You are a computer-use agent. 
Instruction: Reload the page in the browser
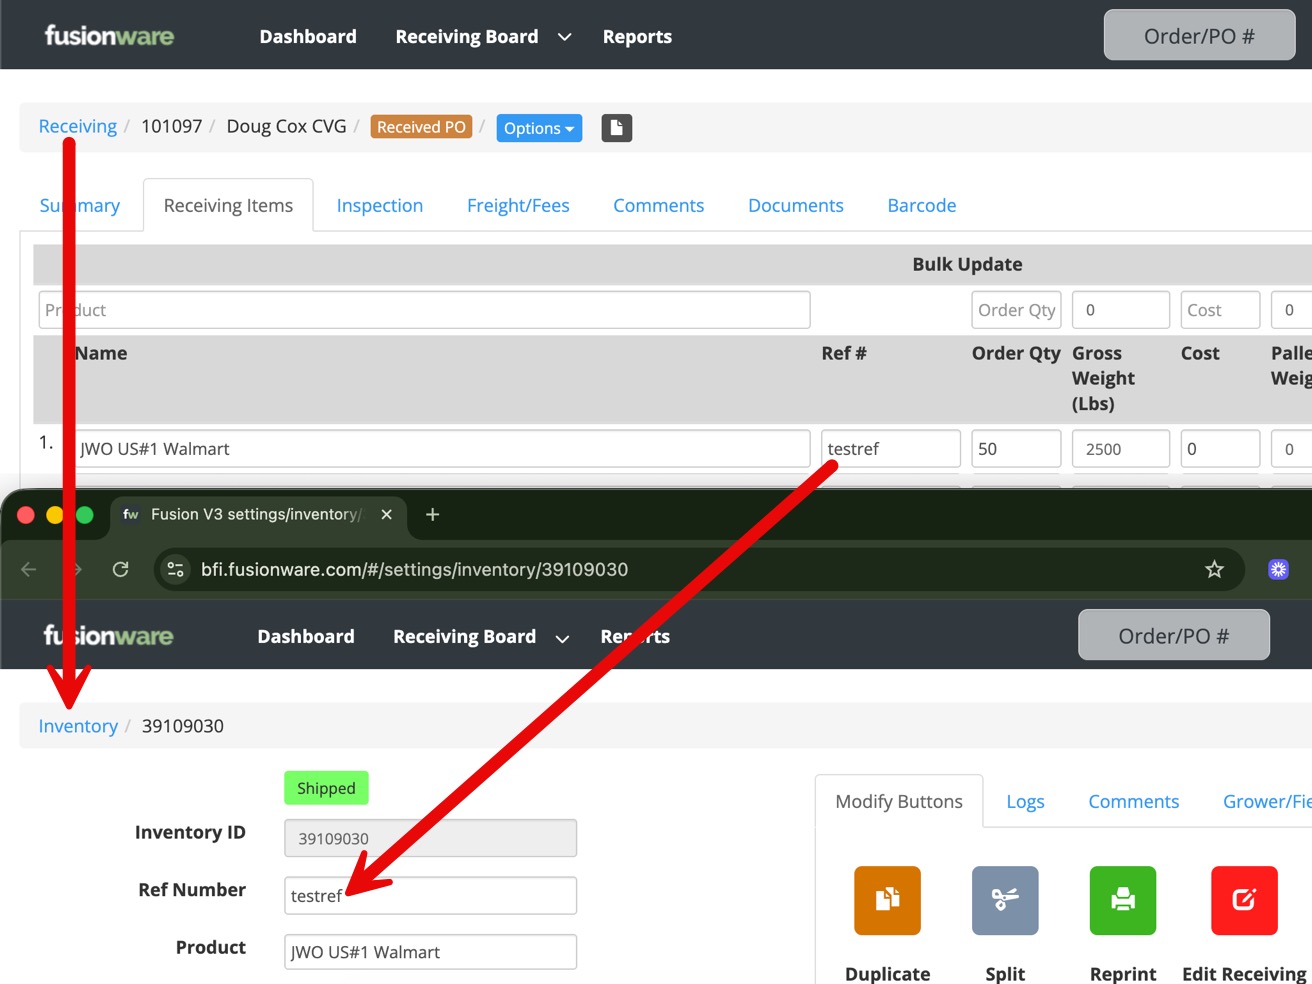[121, 569]
